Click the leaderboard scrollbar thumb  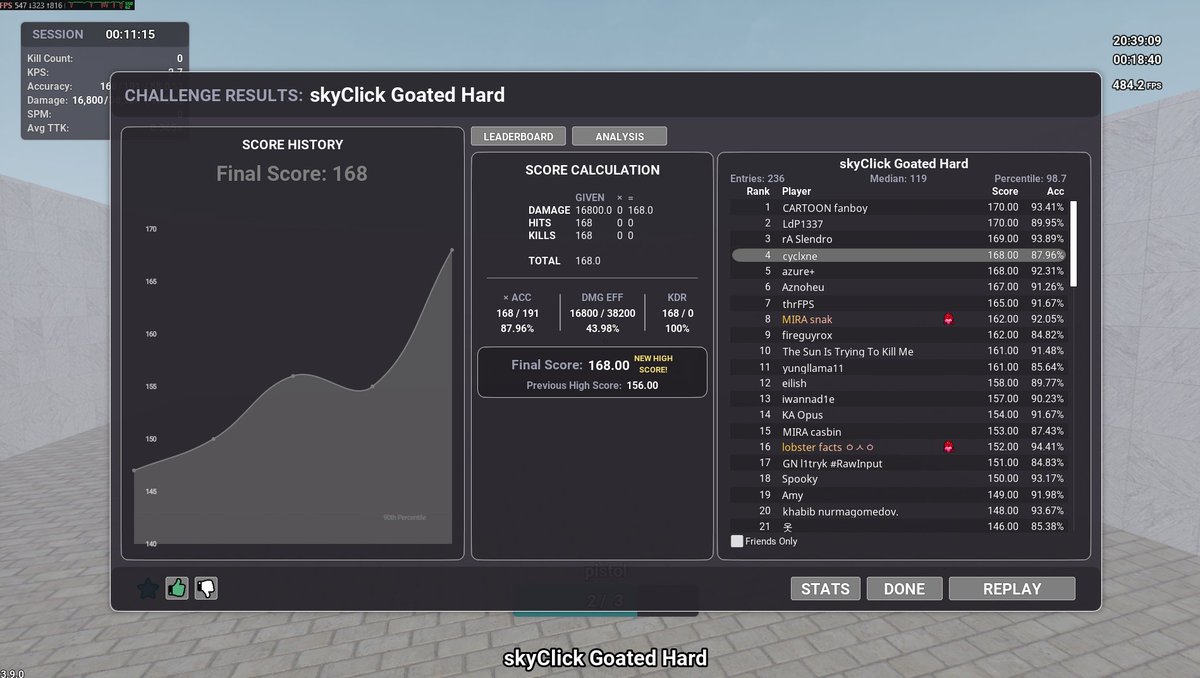(x=1074, y=243)
